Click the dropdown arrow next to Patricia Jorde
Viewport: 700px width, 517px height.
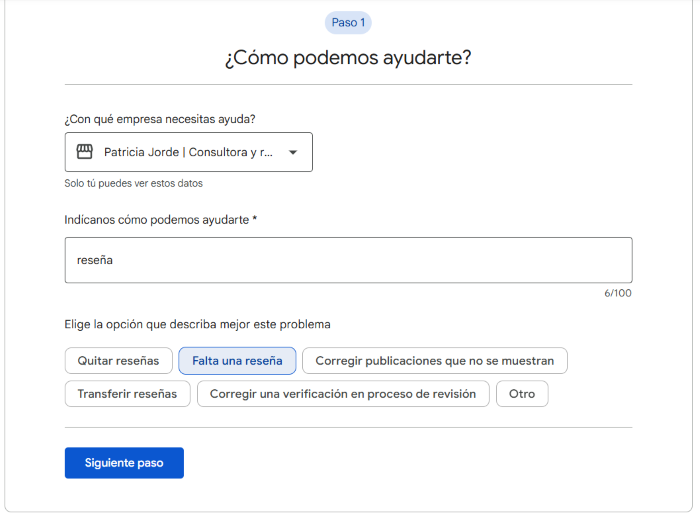pos(293,152)
